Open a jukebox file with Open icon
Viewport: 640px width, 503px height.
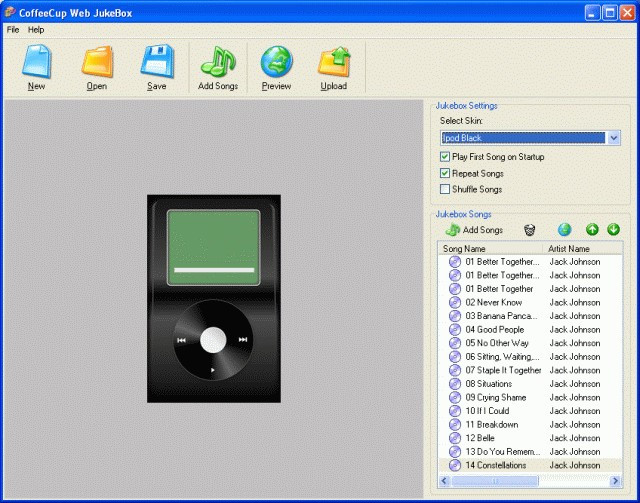(x=97, y=61)
